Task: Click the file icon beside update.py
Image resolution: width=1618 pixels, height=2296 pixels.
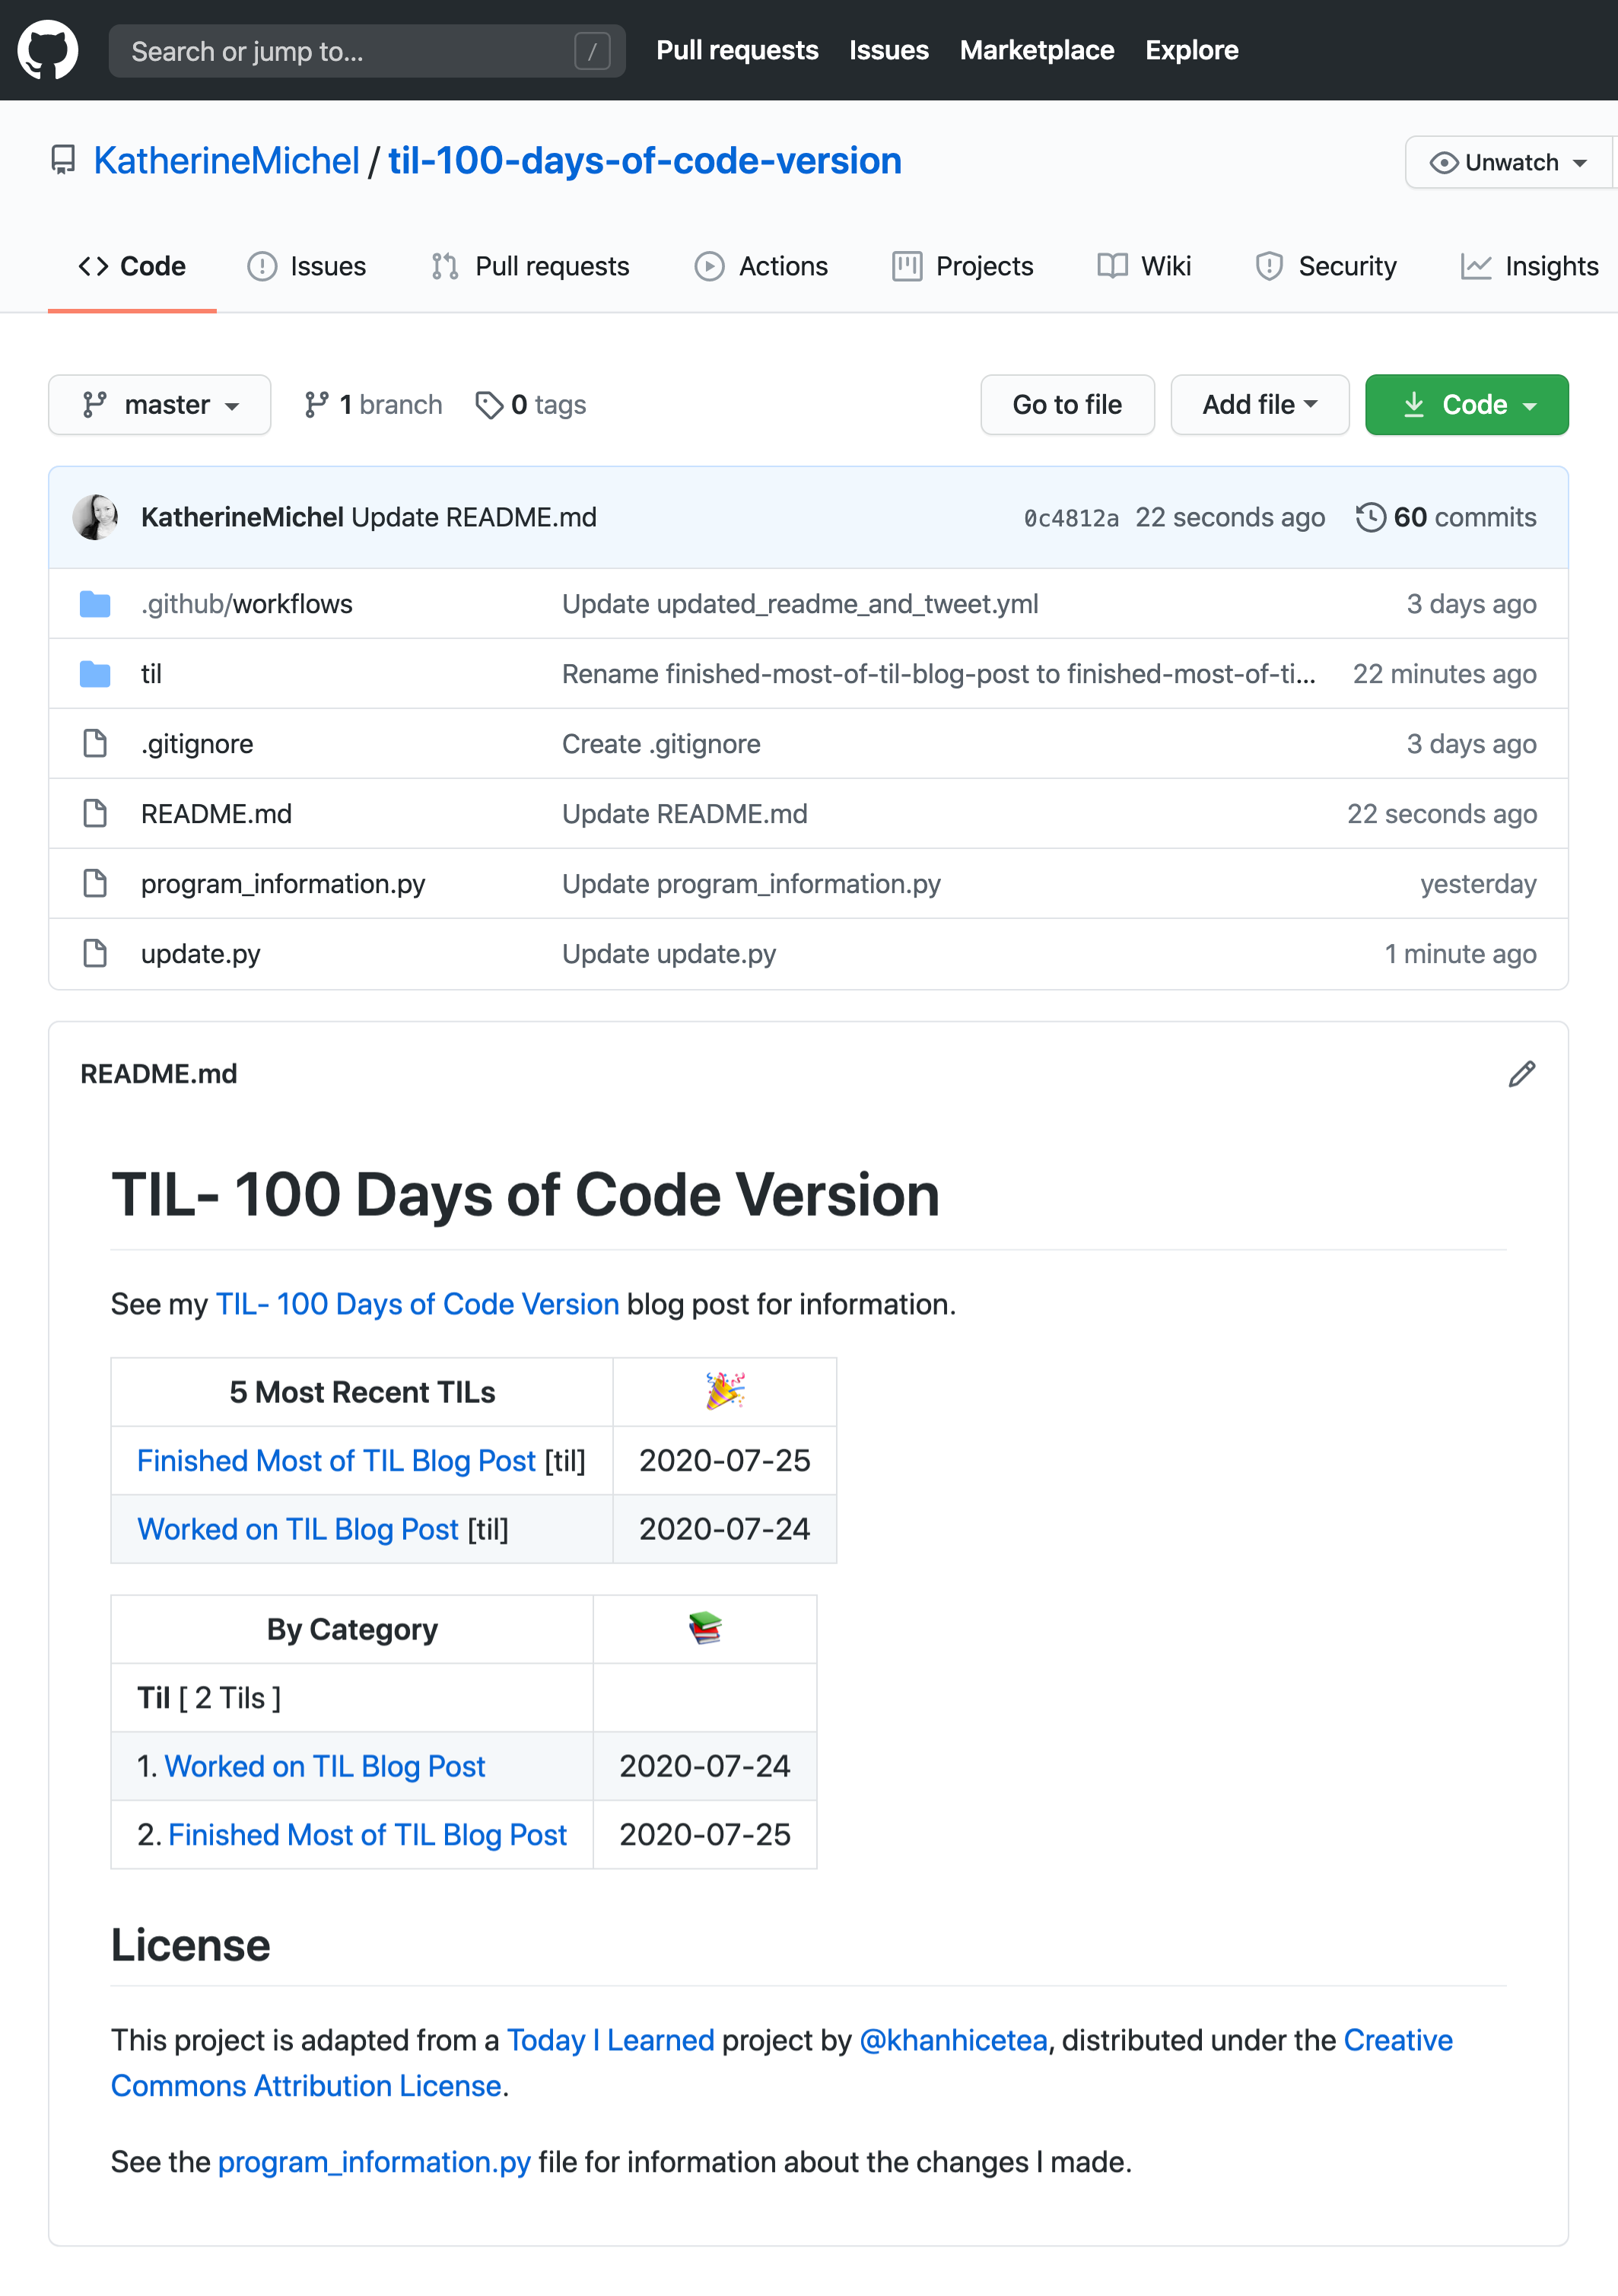Action: coord(95,954)
